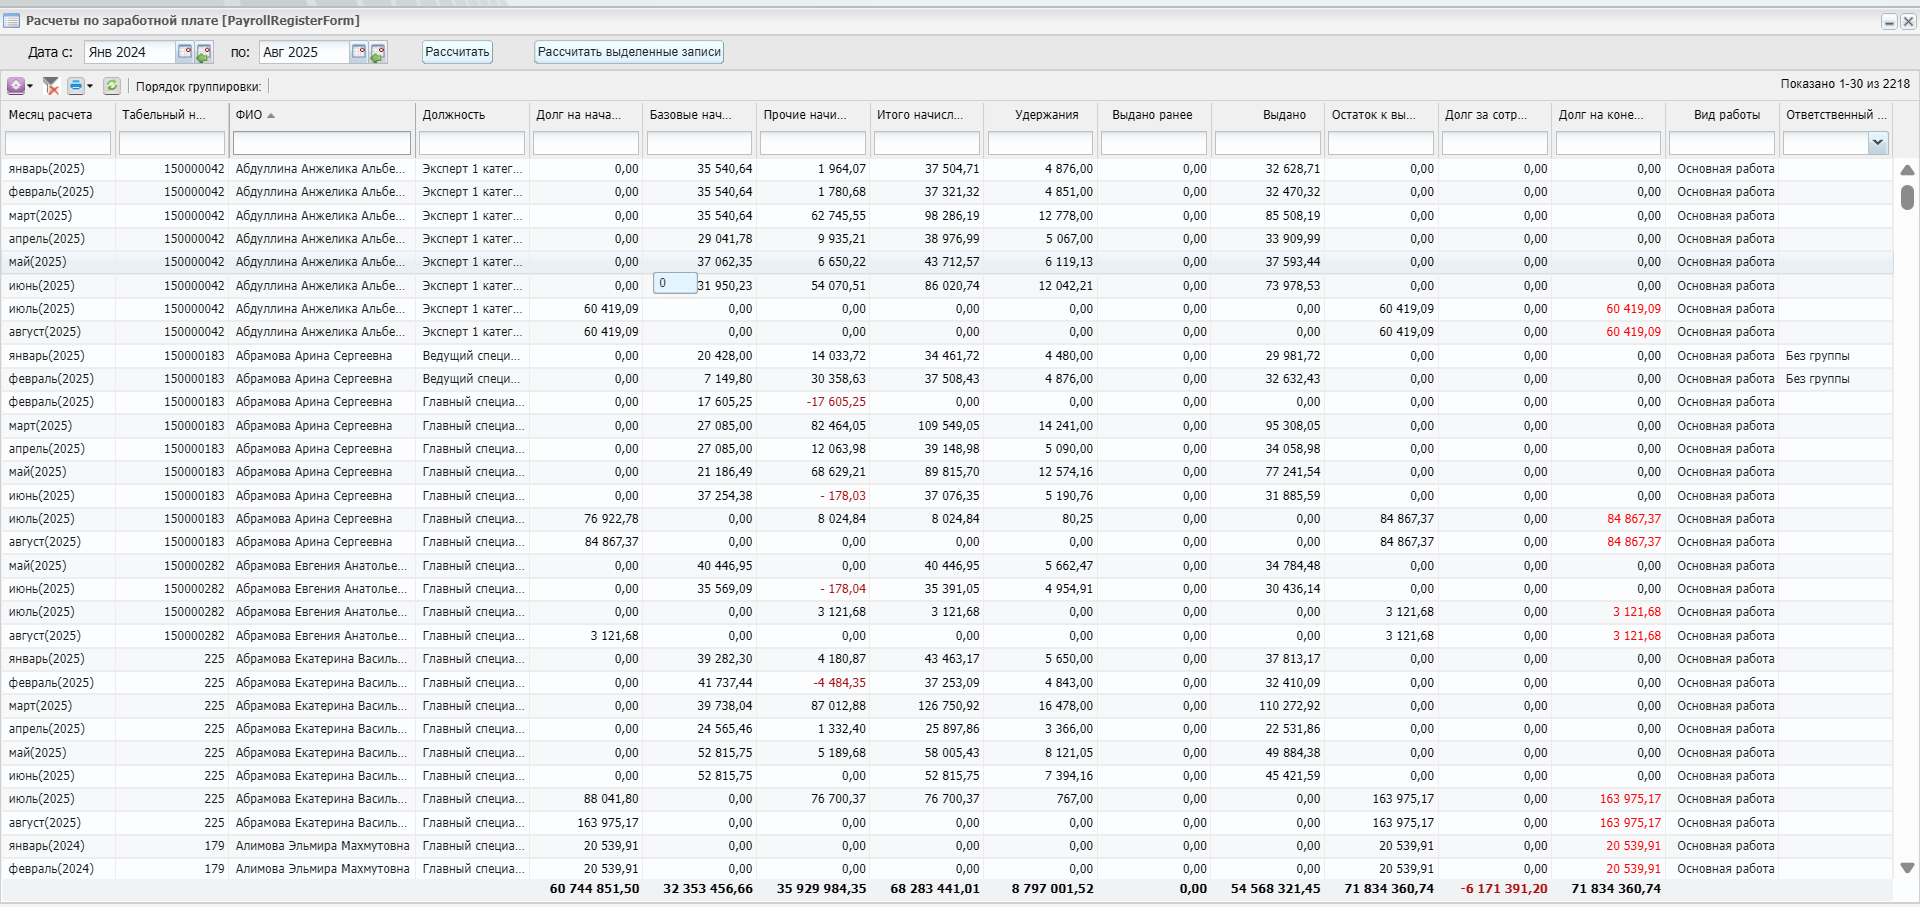
Task: Open the print options dropdown
Action: tap(80, 86)
